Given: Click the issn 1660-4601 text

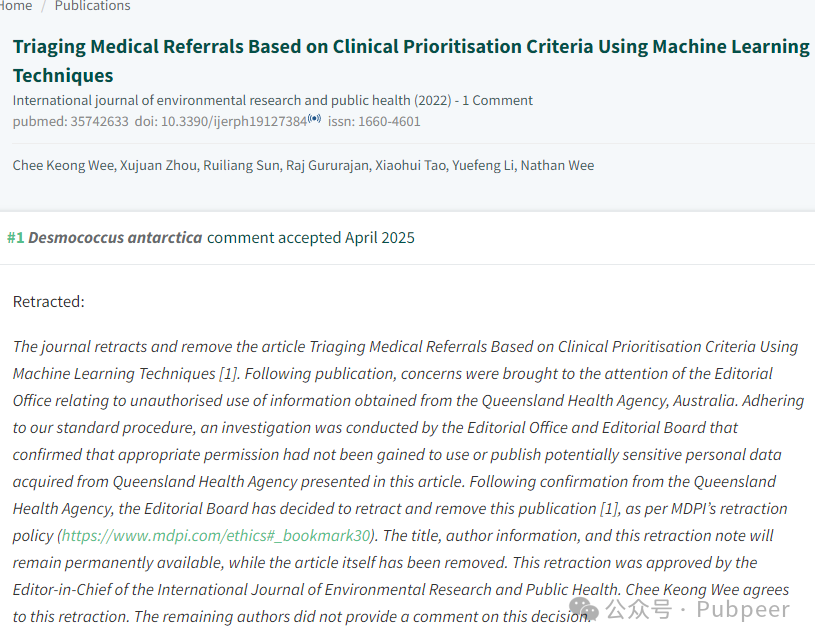Looking at the screenshot, I should point(374,122).
